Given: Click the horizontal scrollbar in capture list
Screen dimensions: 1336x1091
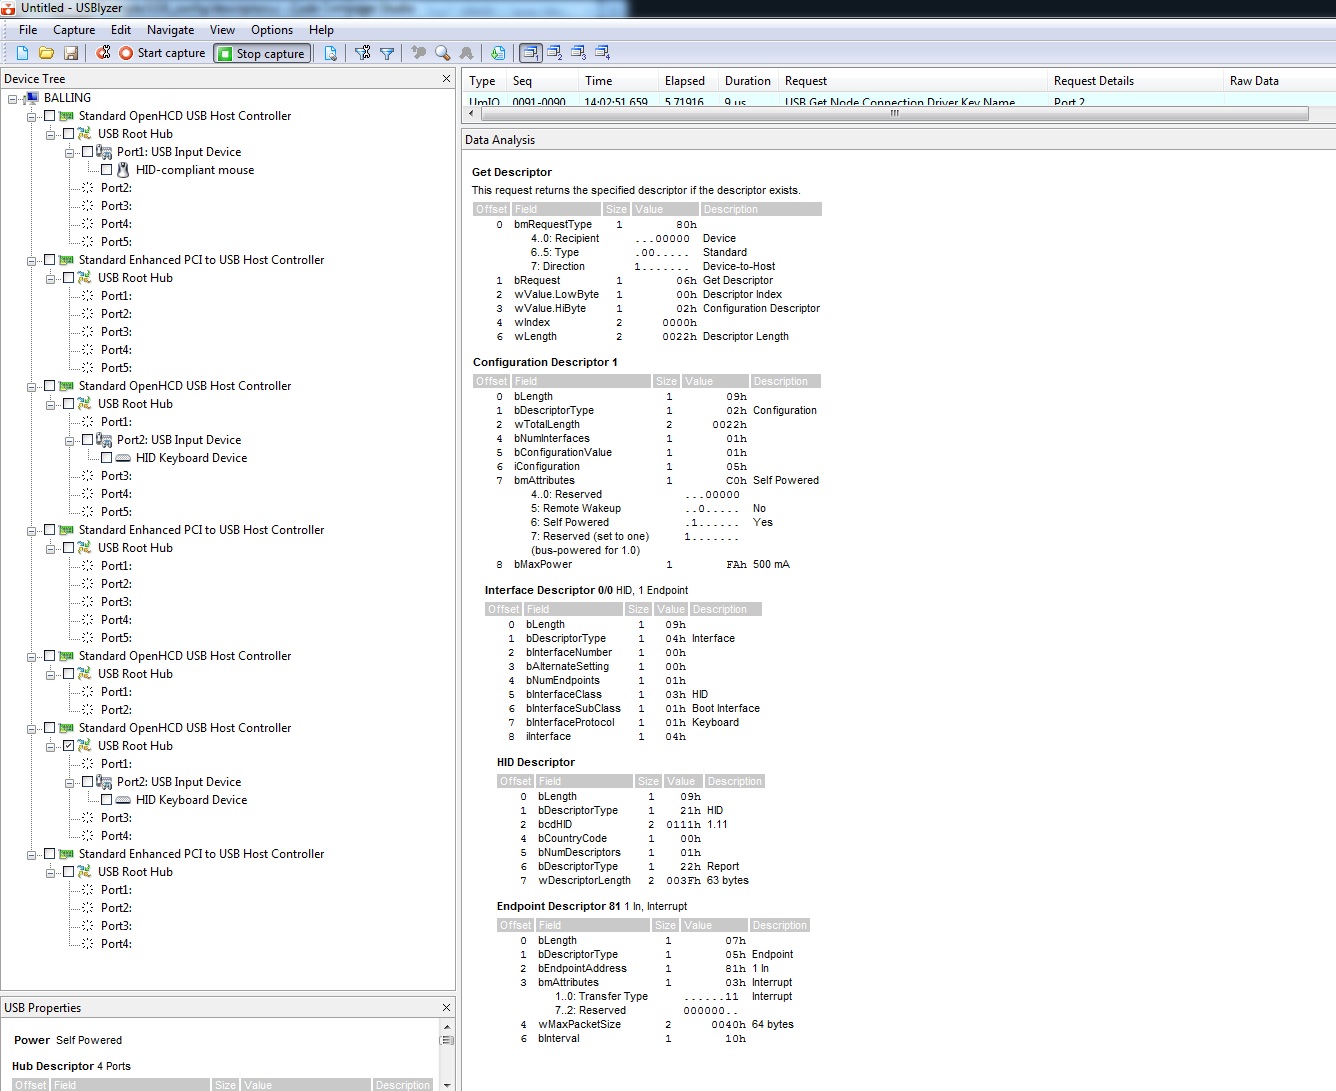Looking at the screenshot, I should [893, 114].
